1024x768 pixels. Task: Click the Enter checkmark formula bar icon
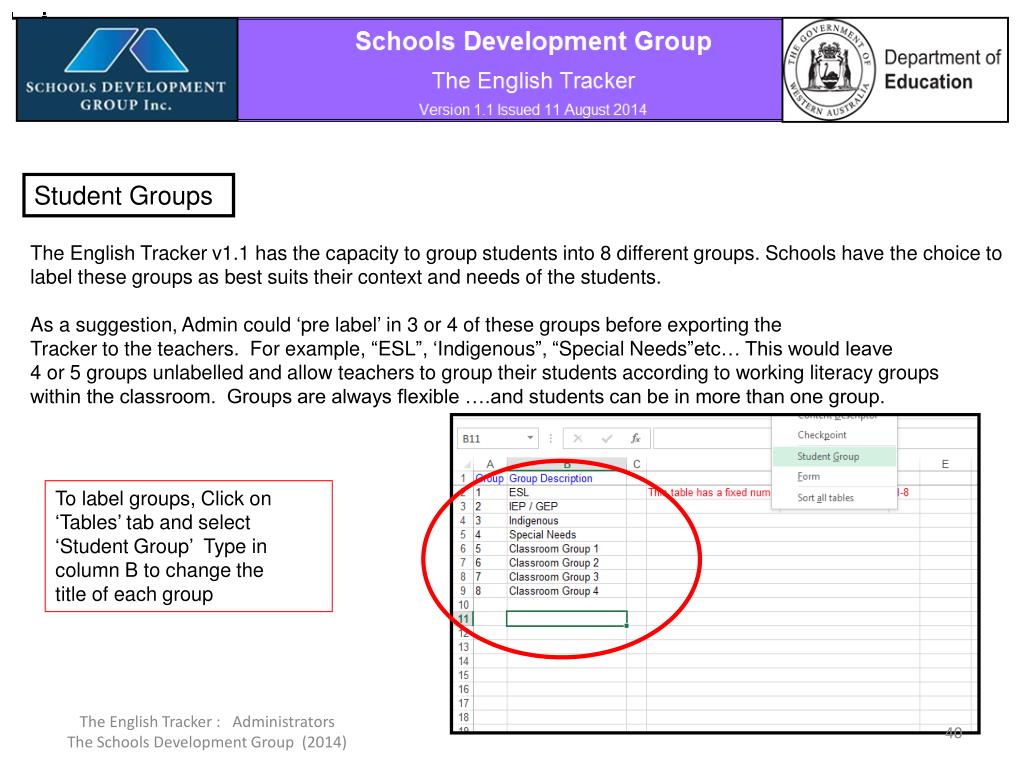[607, 438]
